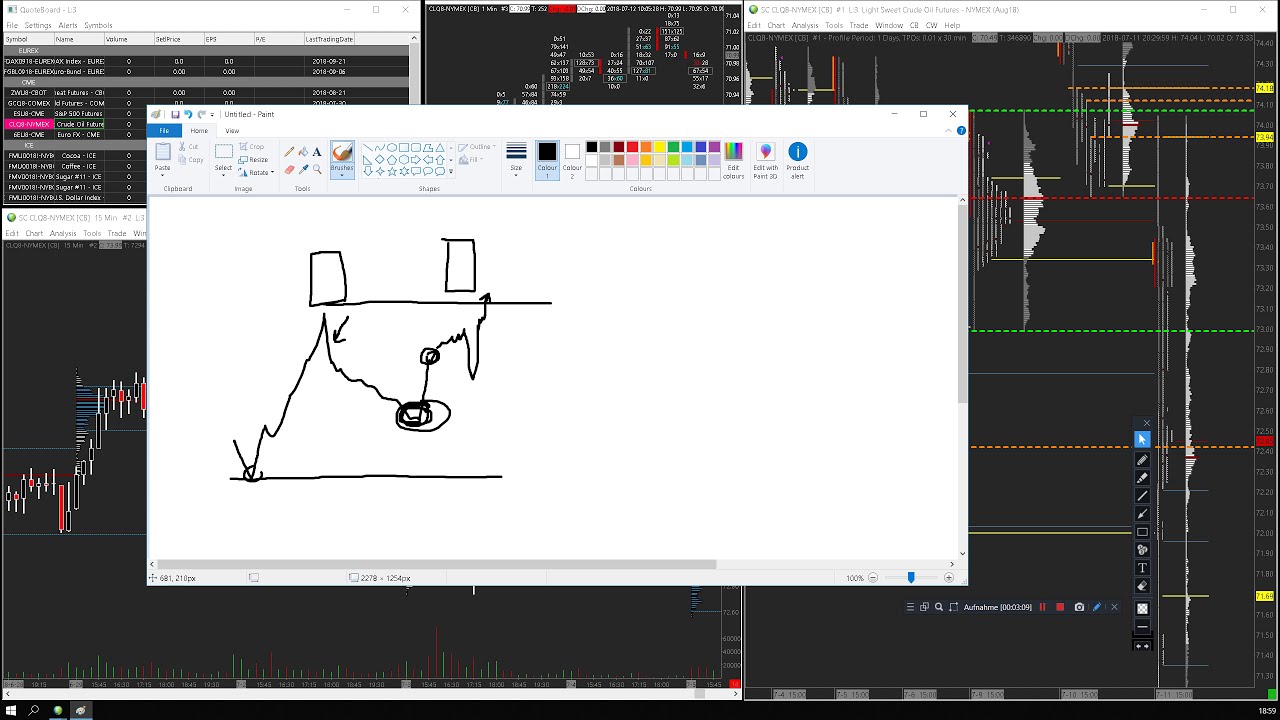Click the Select rectangle tool icon
Screen dimensions: 1280x720
tap(223, 151)
